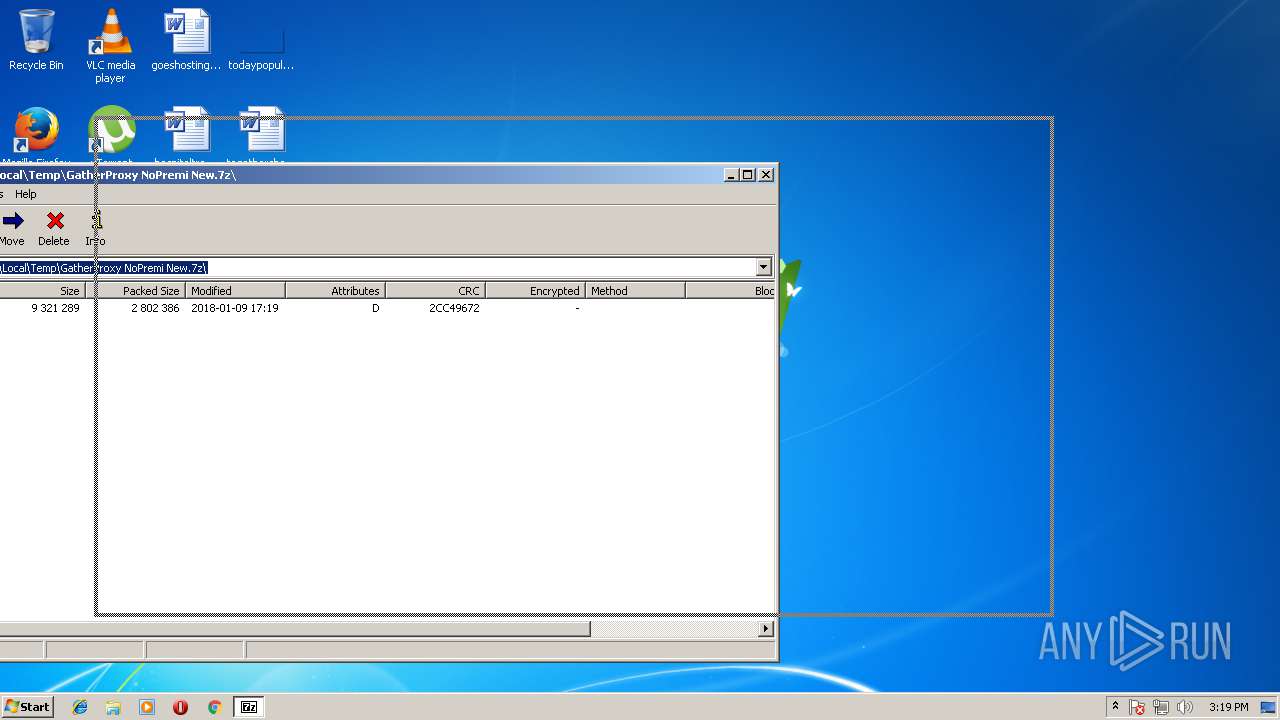
Task: Minimize the 7-Zip window
Action: click(732, 175)
